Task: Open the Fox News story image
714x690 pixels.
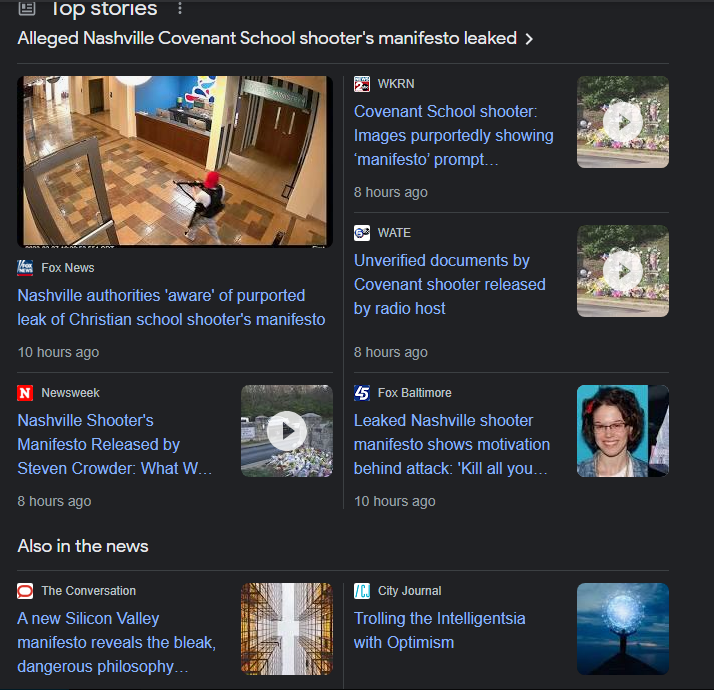Action: [175, 162]
